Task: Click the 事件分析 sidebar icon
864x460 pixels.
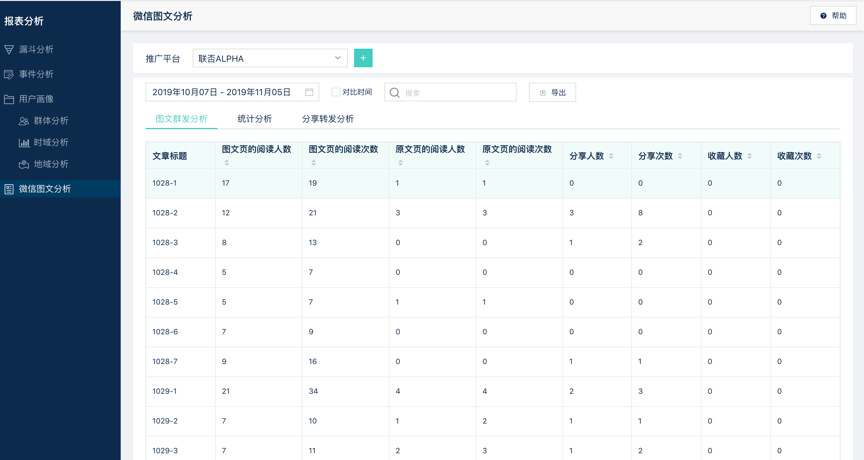Action: [x=9, y=74]
